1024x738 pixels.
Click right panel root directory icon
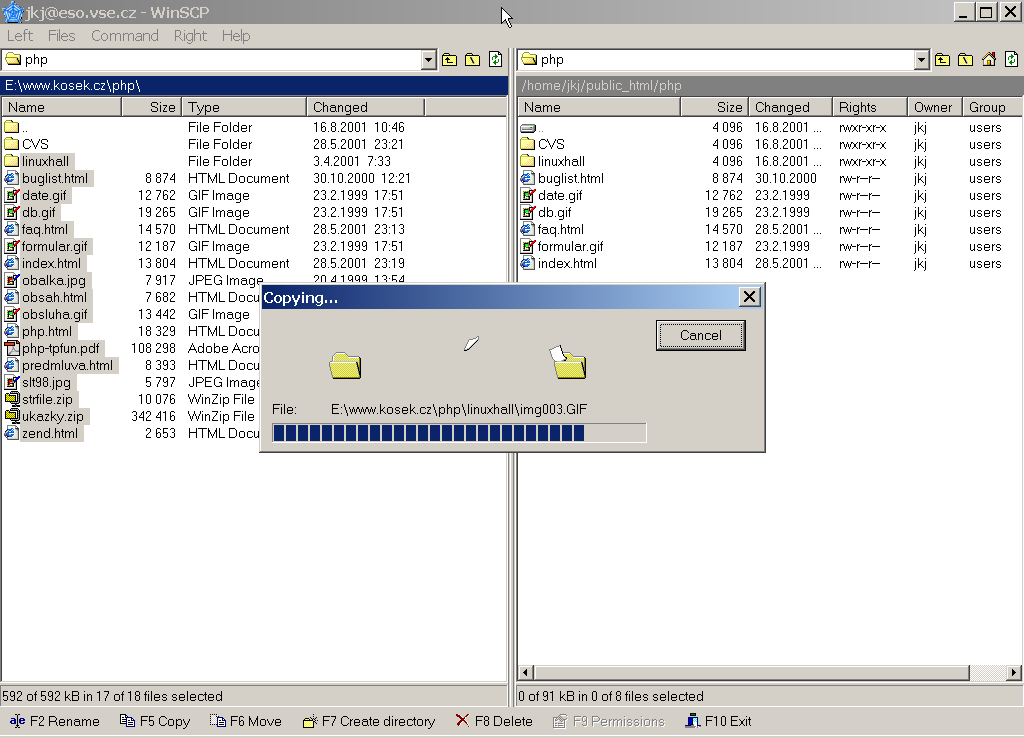click(x=965, y=60)
